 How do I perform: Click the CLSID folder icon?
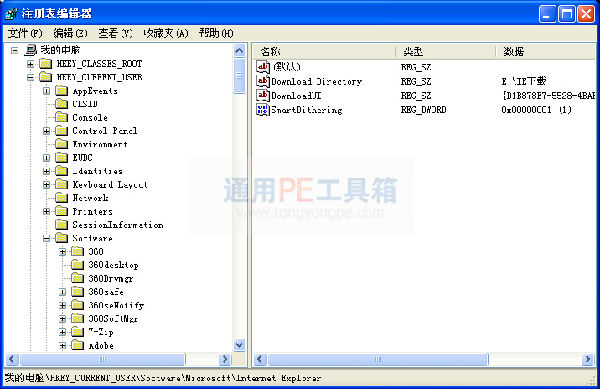[62, 104]
